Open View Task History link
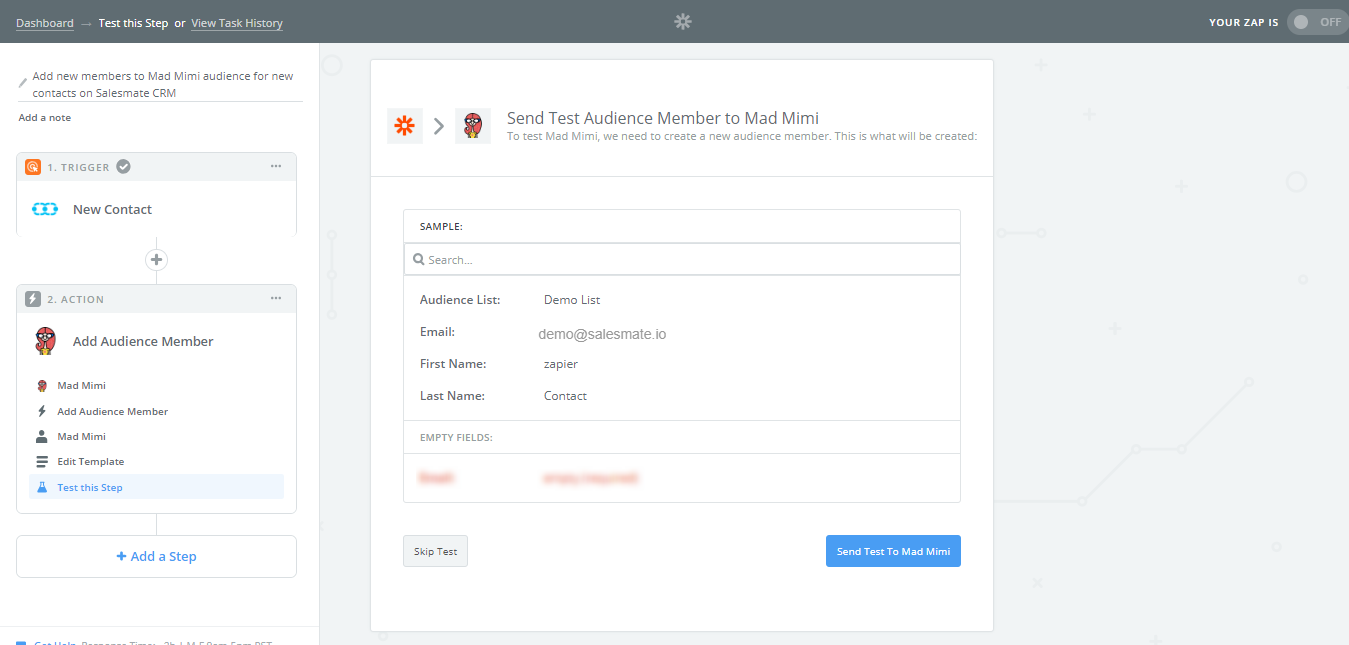This screenshot has height=645, width=1349. (237, 23)
